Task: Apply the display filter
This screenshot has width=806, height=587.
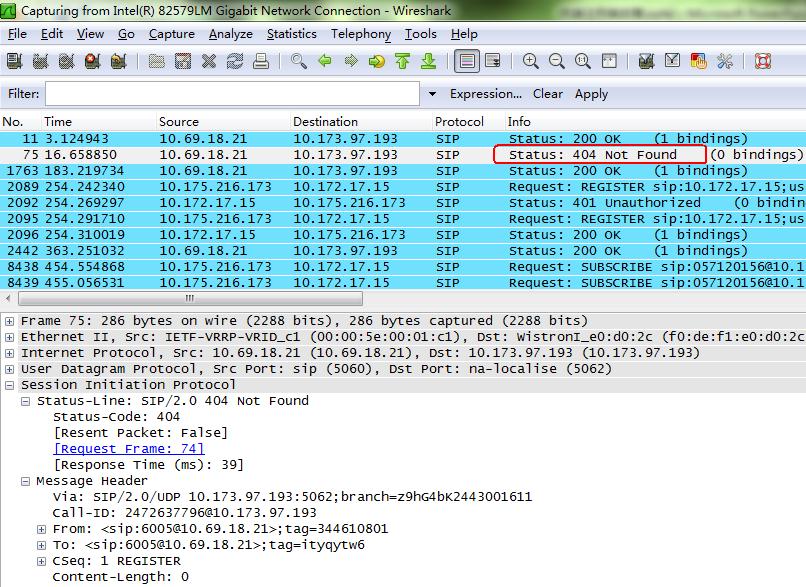Action: (x=591, y=94)
